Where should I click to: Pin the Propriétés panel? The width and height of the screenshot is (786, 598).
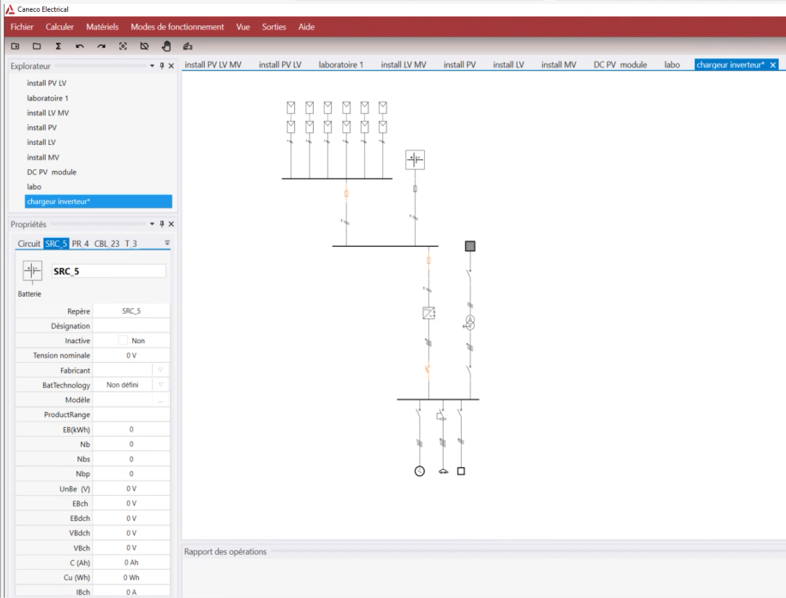click(x=162, y=224)
